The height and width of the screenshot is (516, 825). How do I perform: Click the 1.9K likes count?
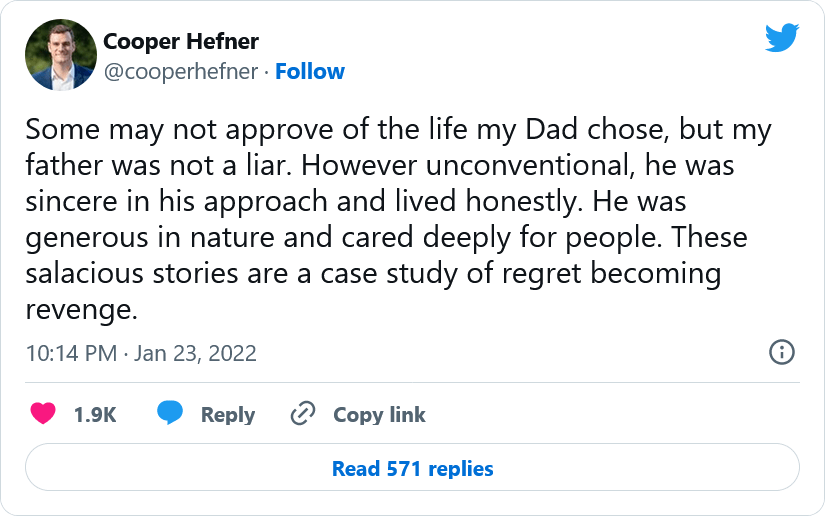point(95,415)
